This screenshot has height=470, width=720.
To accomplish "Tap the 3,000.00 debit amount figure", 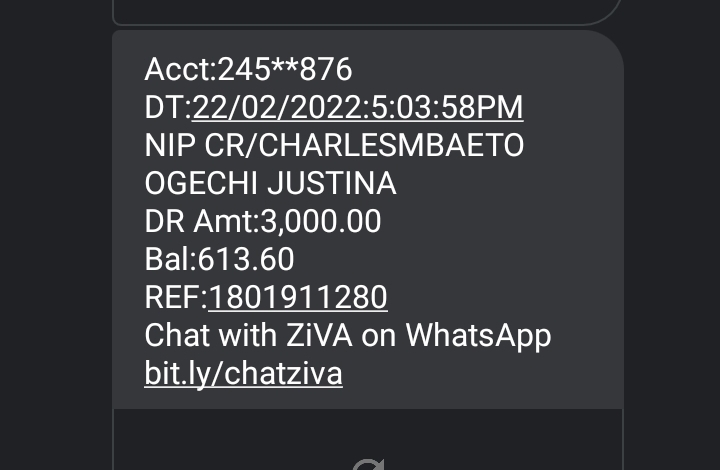I will (321, 221).
